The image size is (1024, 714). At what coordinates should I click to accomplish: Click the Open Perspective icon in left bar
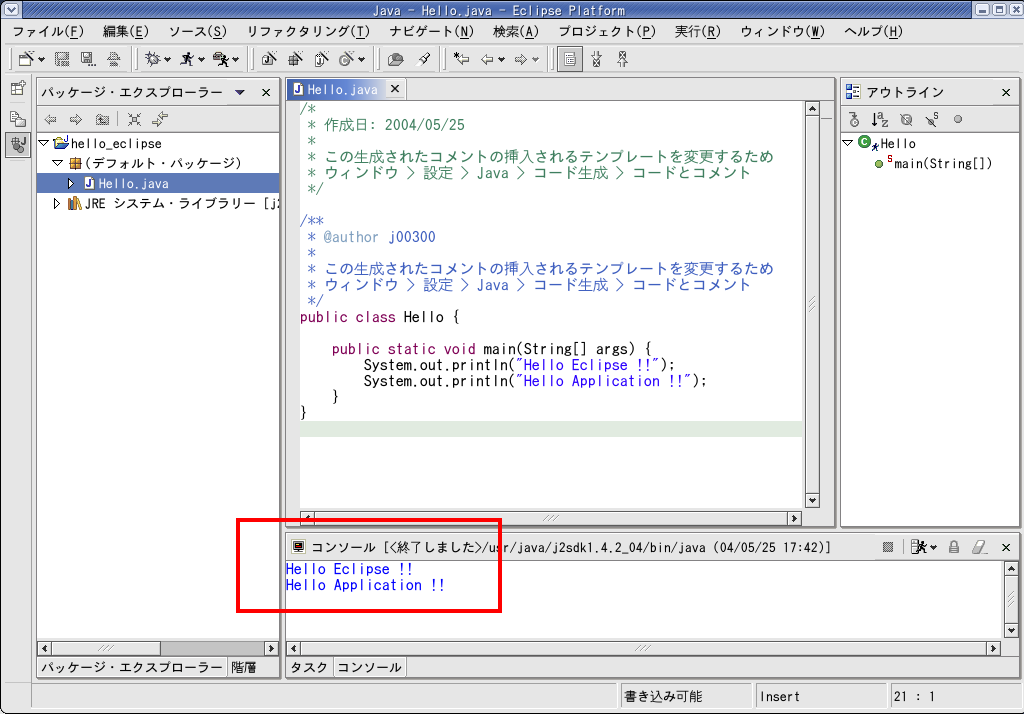pos(18,88)
